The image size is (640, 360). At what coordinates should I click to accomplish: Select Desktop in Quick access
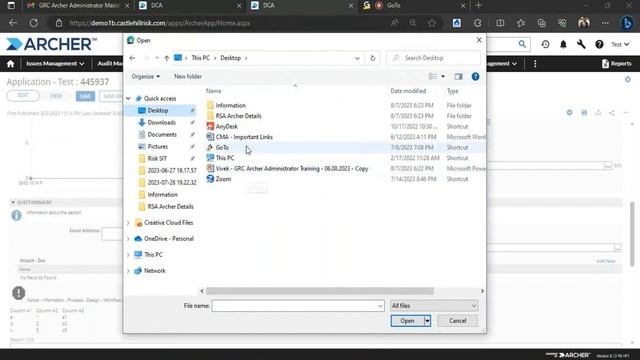[158, 110]
